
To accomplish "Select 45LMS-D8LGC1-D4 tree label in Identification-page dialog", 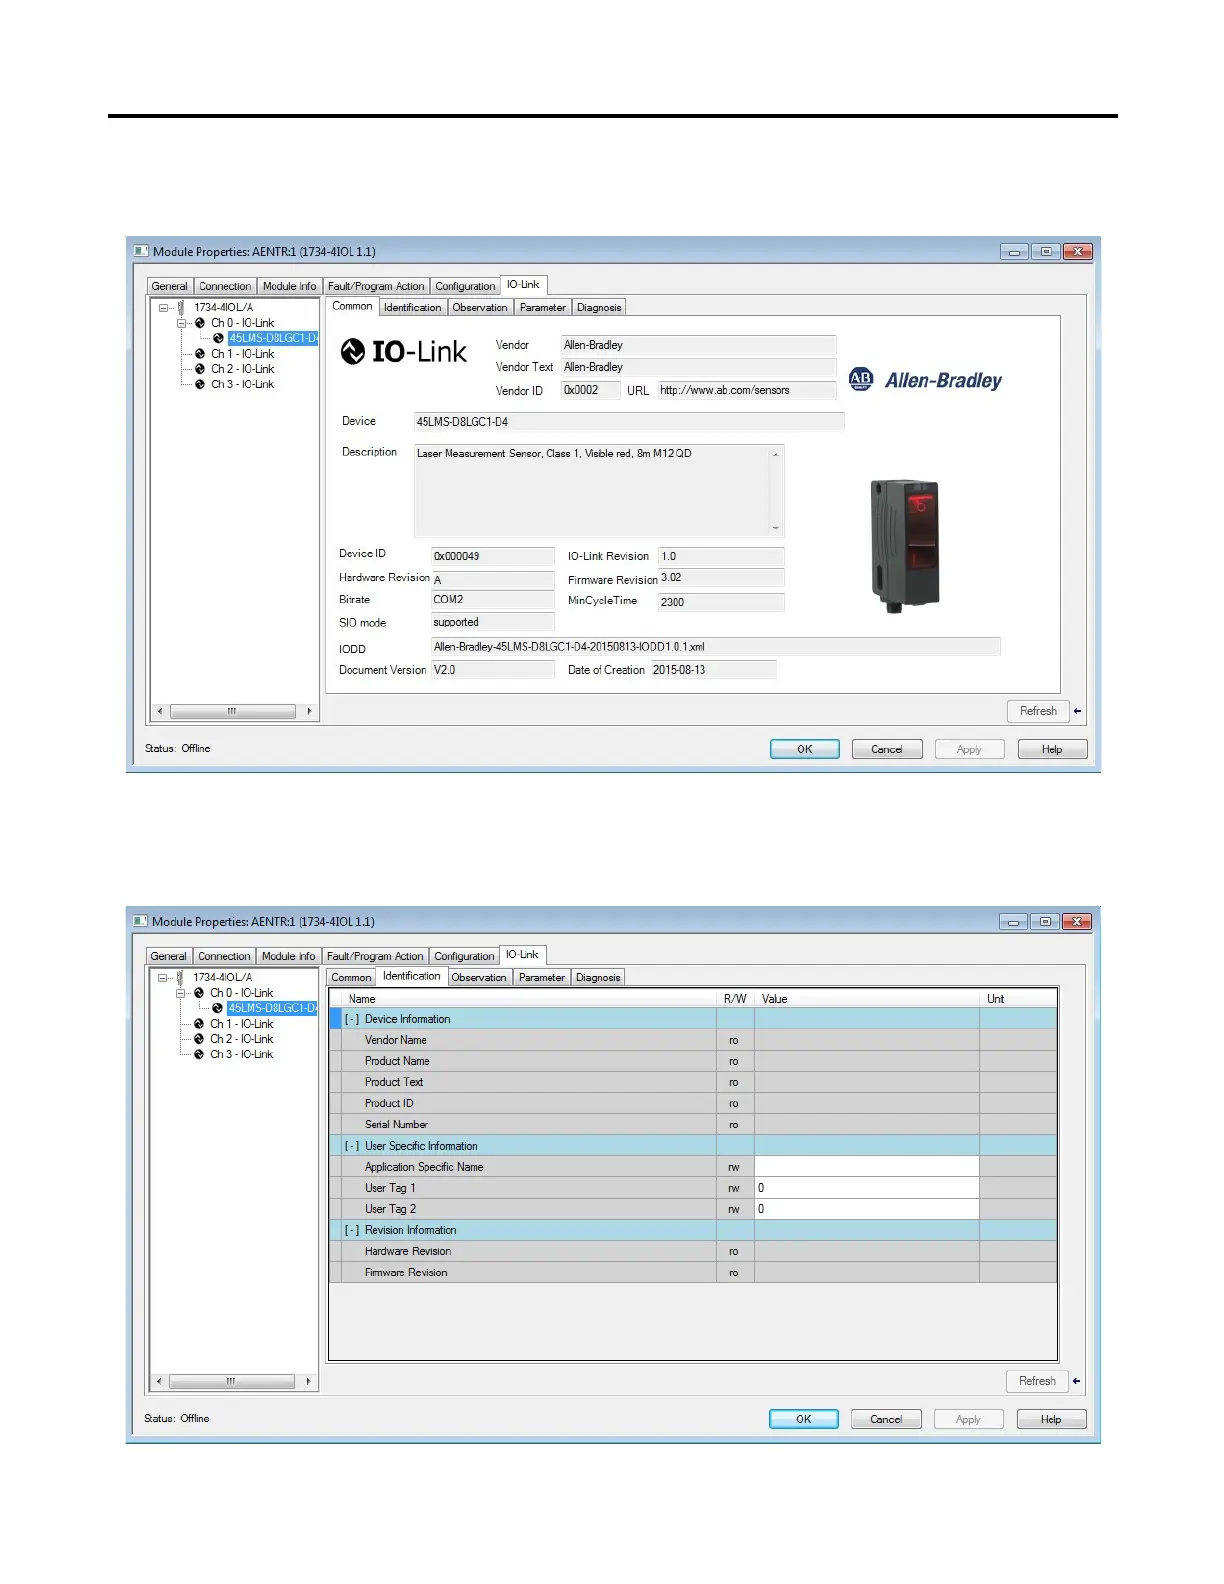I will (272, 1008).
